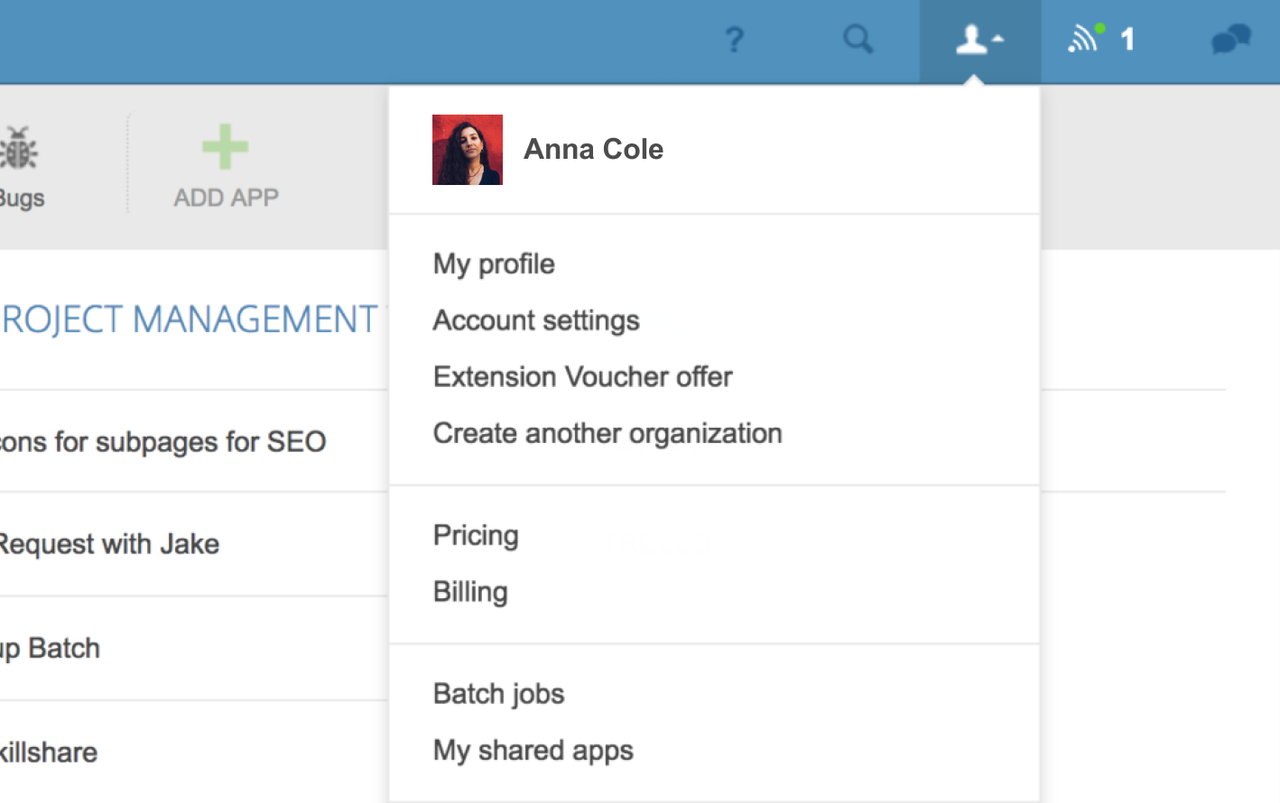
Task: Open Extension Voucher offer
Action: coord(582,377)
